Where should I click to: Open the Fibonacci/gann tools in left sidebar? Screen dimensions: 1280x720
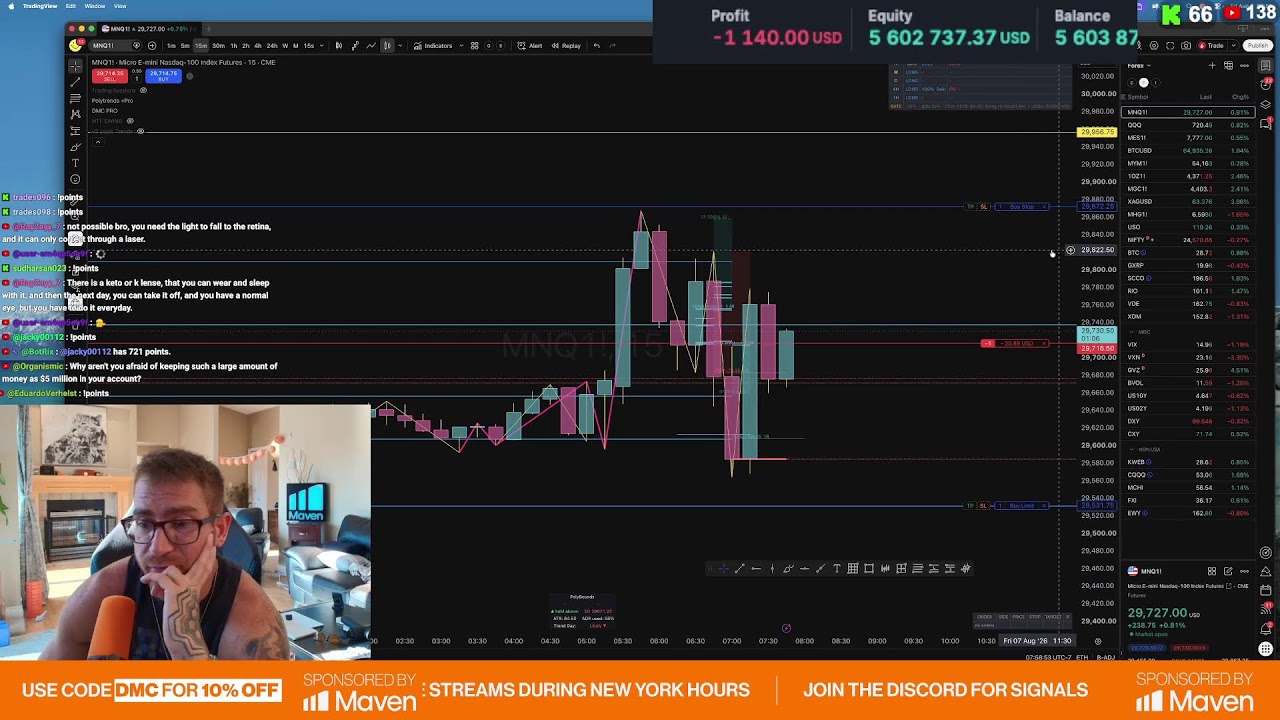pos(75,99)
